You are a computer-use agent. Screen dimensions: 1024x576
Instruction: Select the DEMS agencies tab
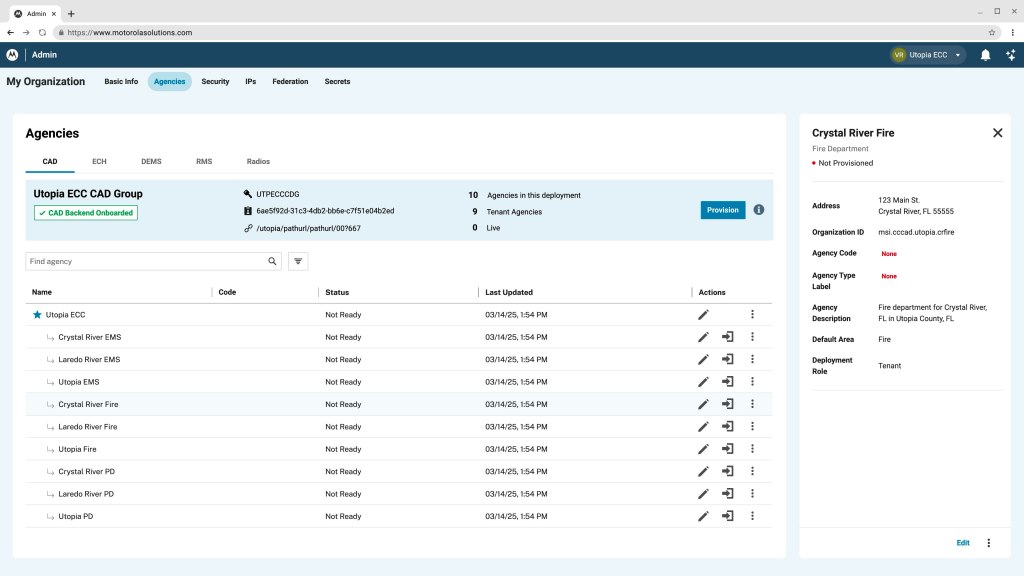151,161
